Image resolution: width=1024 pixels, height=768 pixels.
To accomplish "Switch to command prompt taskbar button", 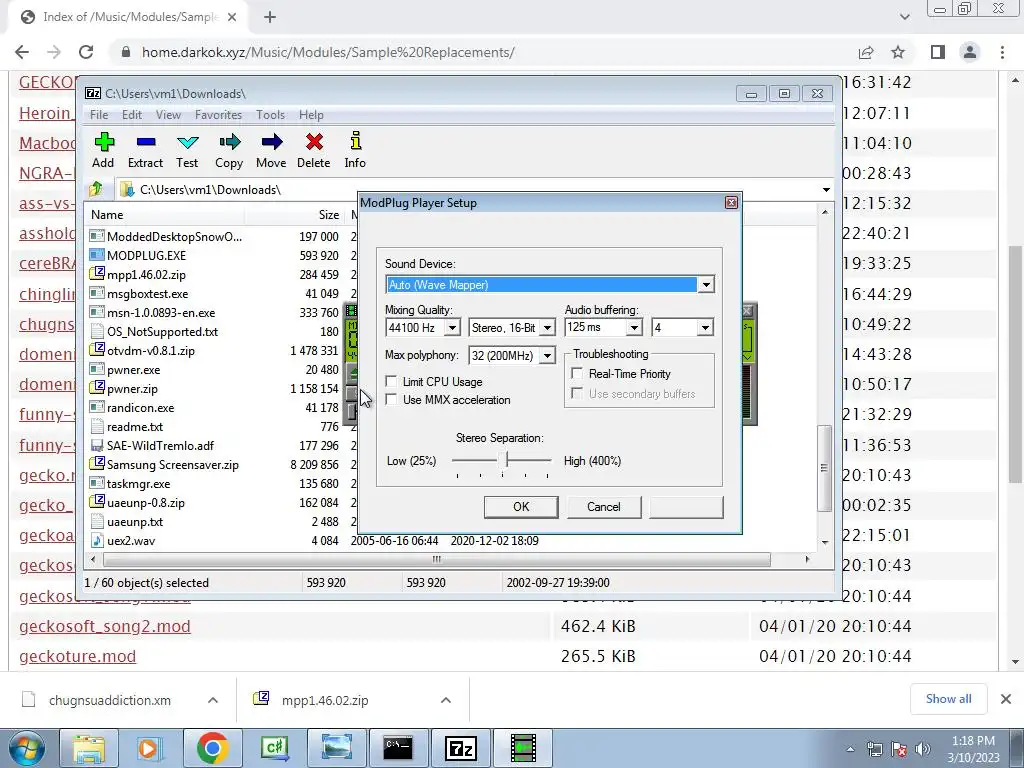I will (x=398, y=748).
